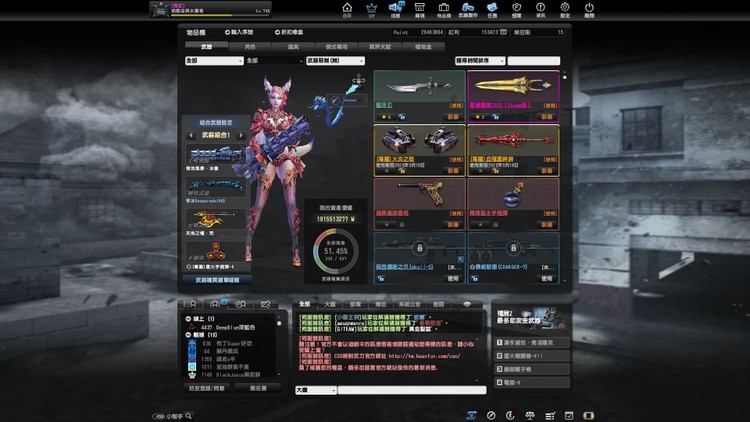Viewport: 750px width, 422px height.
Task: Click the friend register/search button
Action: pyautogui.click(x=207, y=389)
